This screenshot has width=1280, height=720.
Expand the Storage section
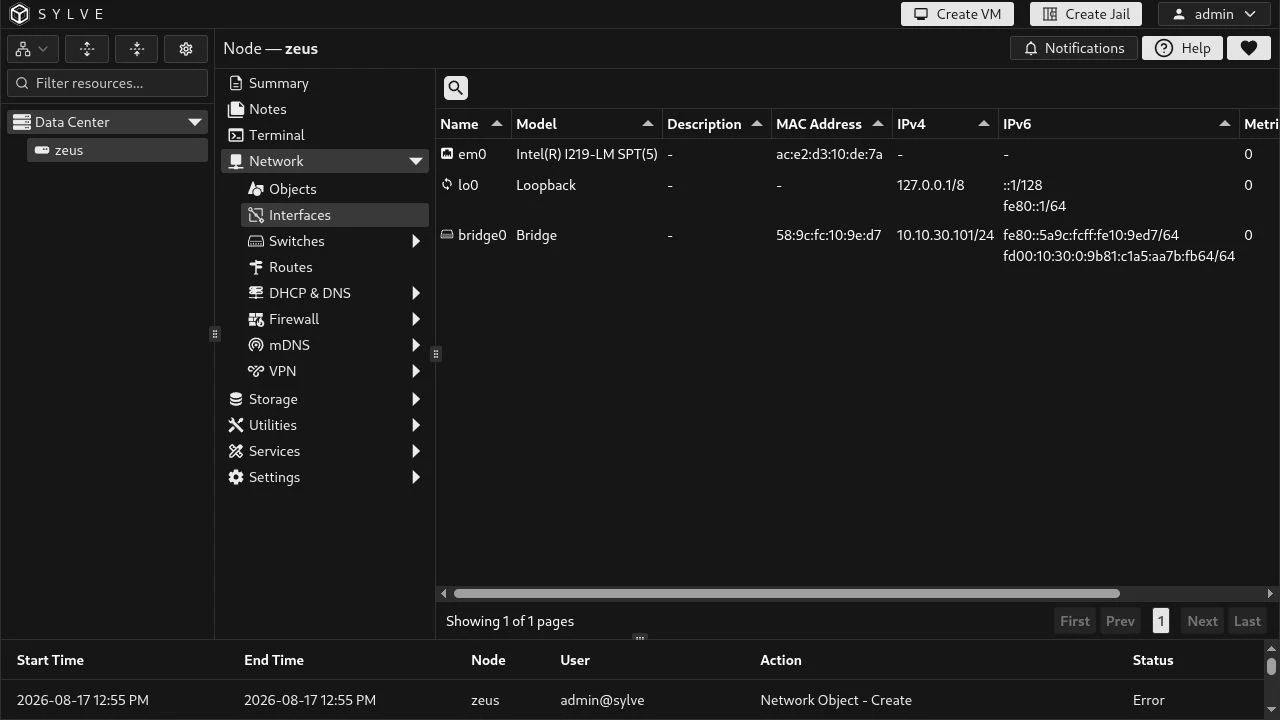416,399
